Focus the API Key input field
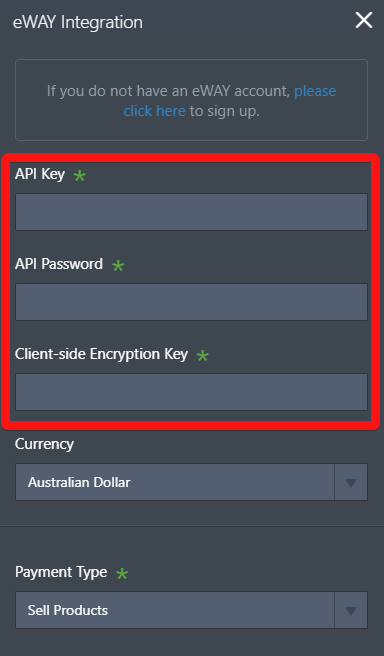The image size is (384, 656). (x=192, y=212)
